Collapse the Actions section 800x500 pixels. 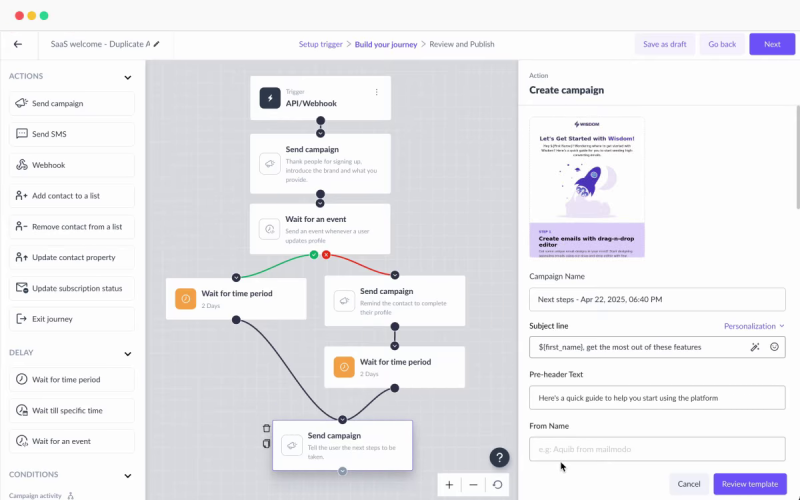click(x=128, y=78)
